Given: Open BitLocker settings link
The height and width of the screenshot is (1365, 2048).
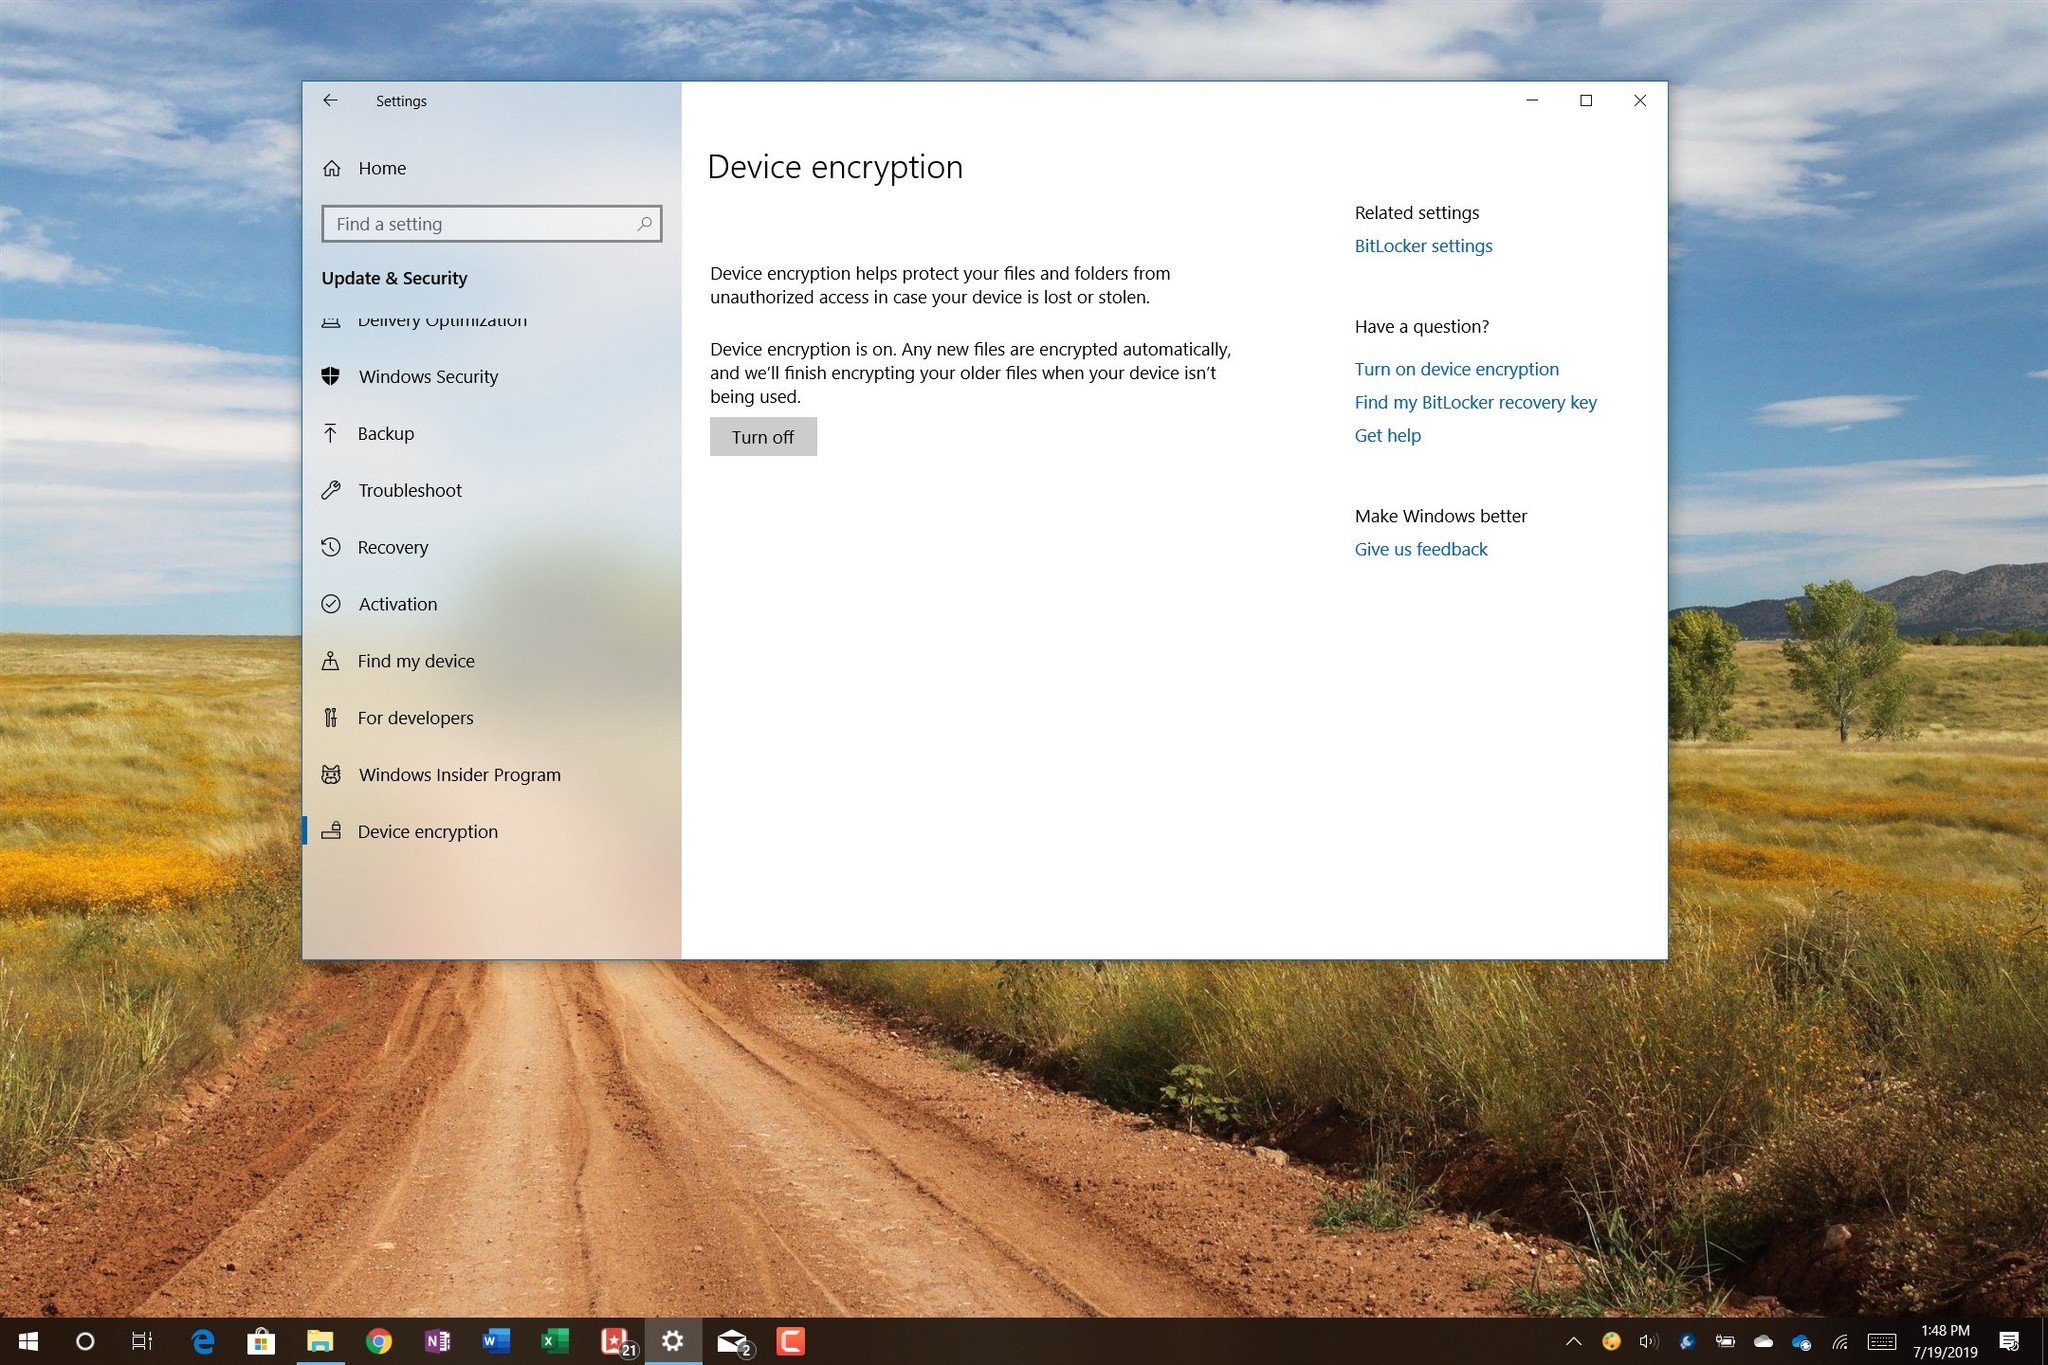Looking at the screenshot, I should [1421, 245].
